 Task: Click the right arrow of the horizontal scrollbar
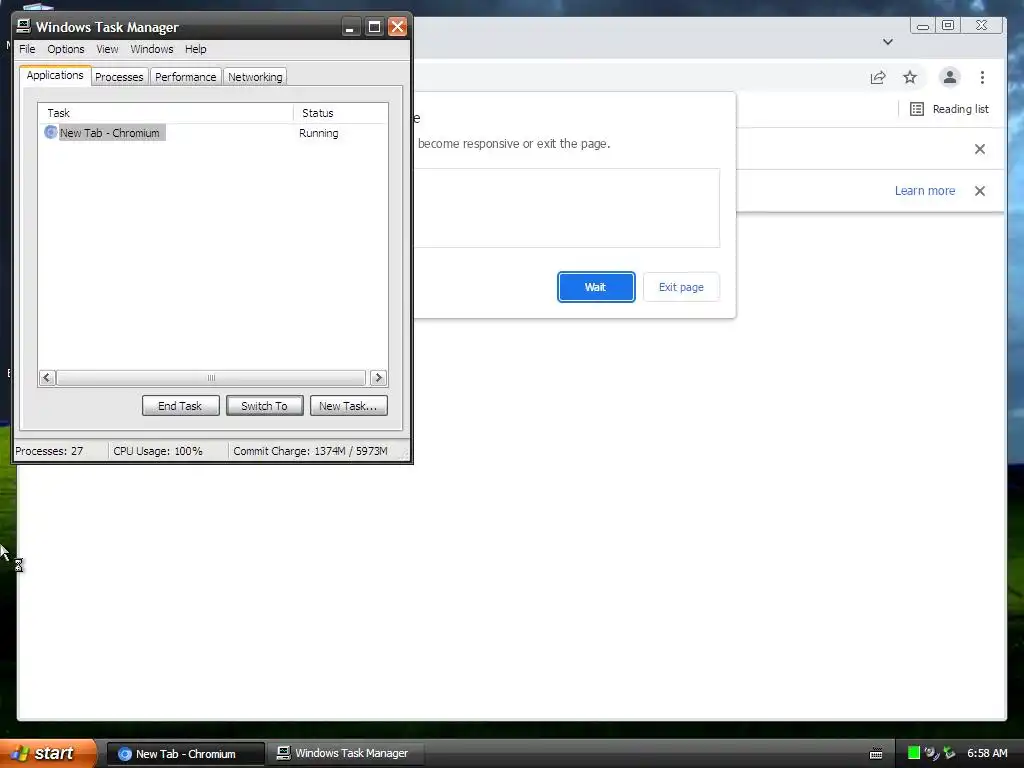click(x=378, y=377)
